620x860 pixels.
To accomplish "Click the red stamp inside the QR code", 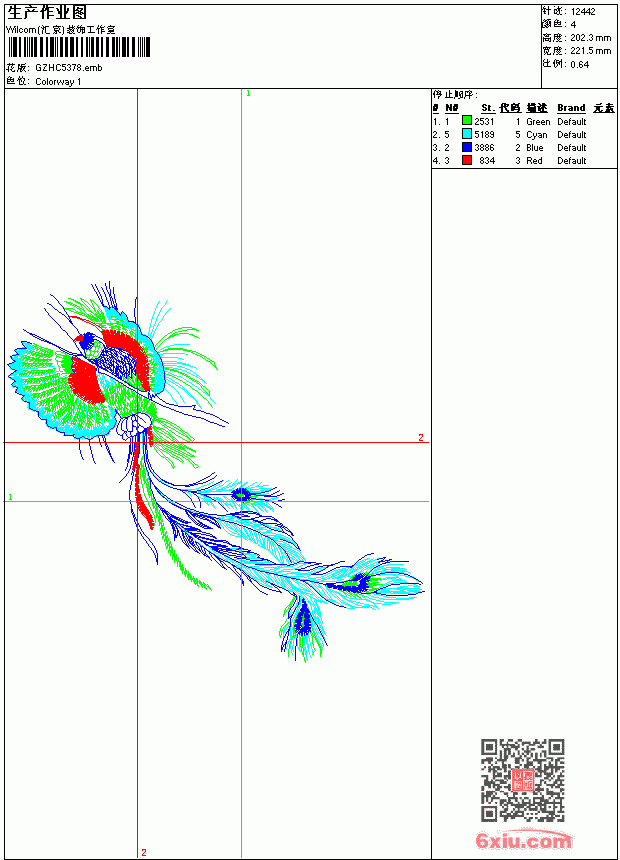I will point(523,780).
